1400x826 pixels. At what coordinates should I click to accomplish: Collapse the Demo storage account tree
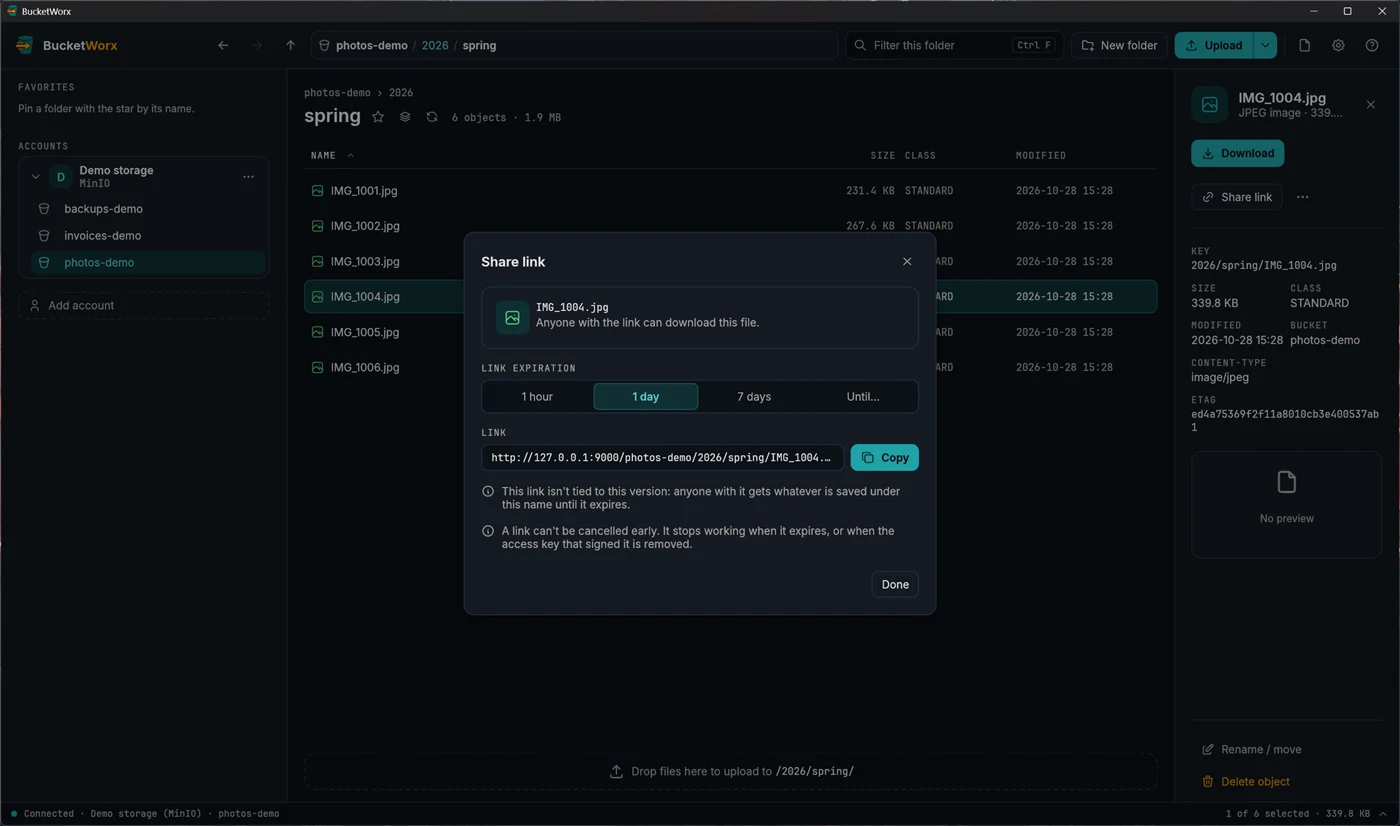tap(36, 177)
